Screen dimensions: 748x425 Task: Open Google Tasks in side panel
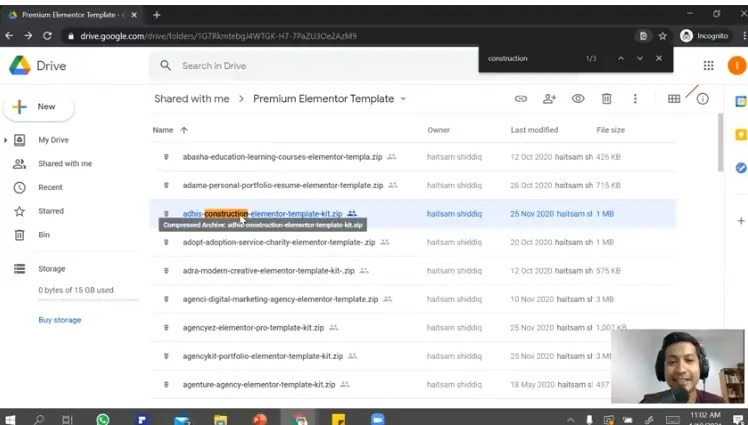(740, 167)
